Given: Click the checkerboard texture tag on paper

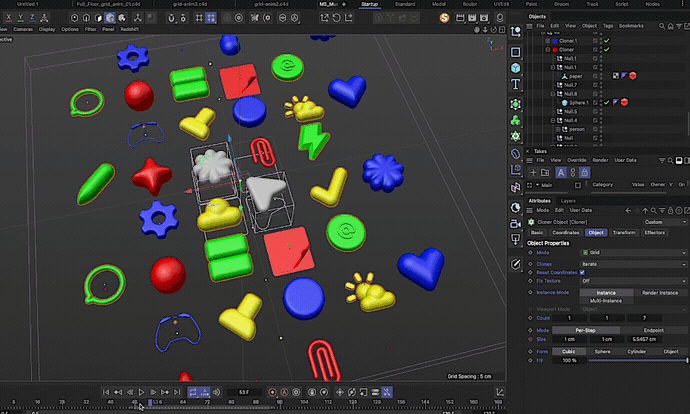Looking at the screenshot, I should coord(616,76).
